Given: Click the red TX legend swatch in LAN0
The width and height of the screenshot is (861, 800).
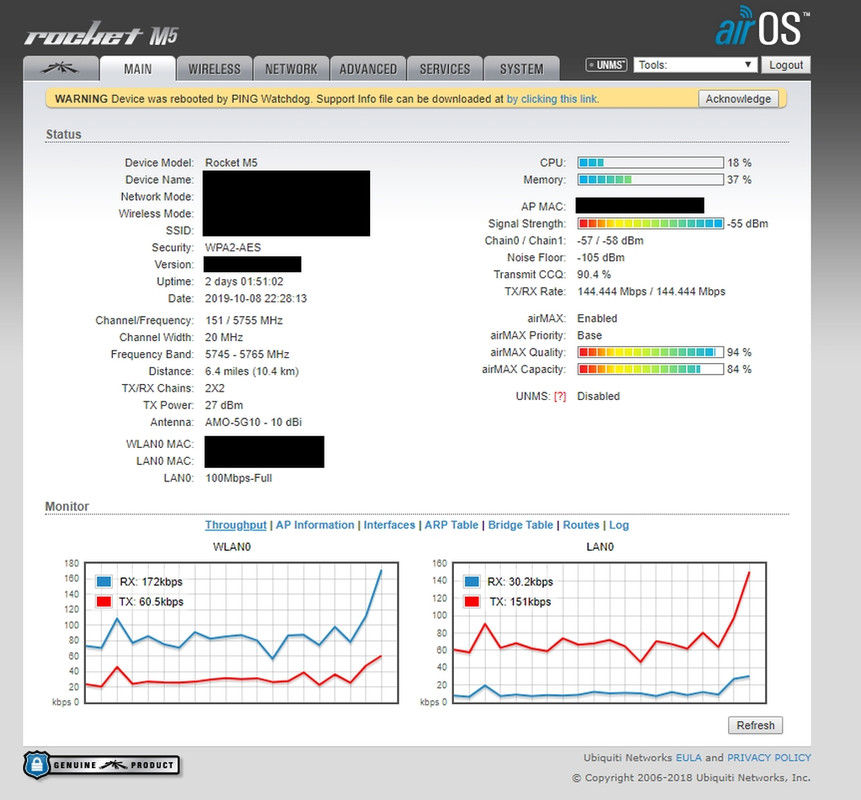Looking at the screenshot, I should (472, 601).
